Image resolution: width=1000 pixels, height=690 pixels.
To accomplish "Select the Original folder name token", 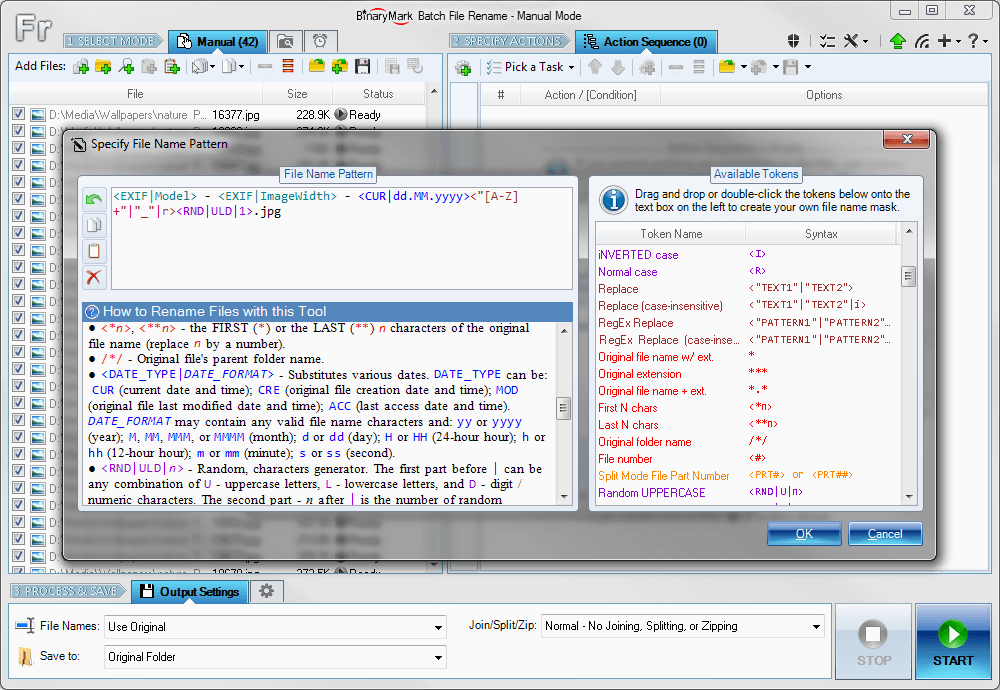I will click(747, 442).
